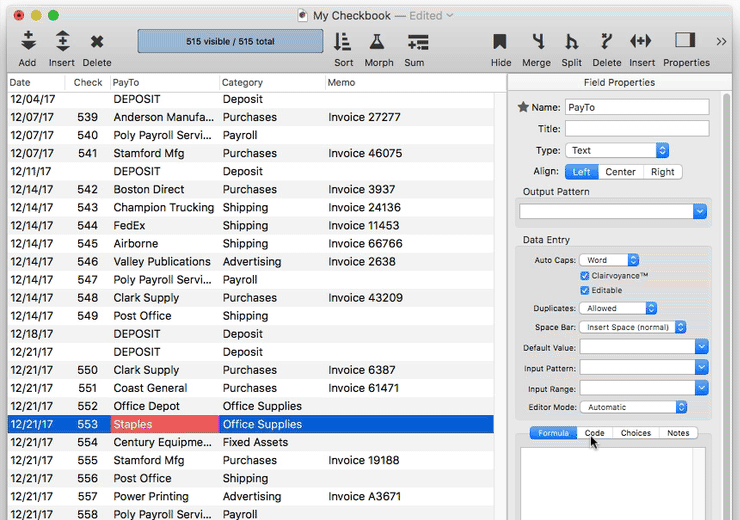This screenshot has height=520, width=740.
Task: Select the Century Equipme... cell
Action: click(165, 442)
